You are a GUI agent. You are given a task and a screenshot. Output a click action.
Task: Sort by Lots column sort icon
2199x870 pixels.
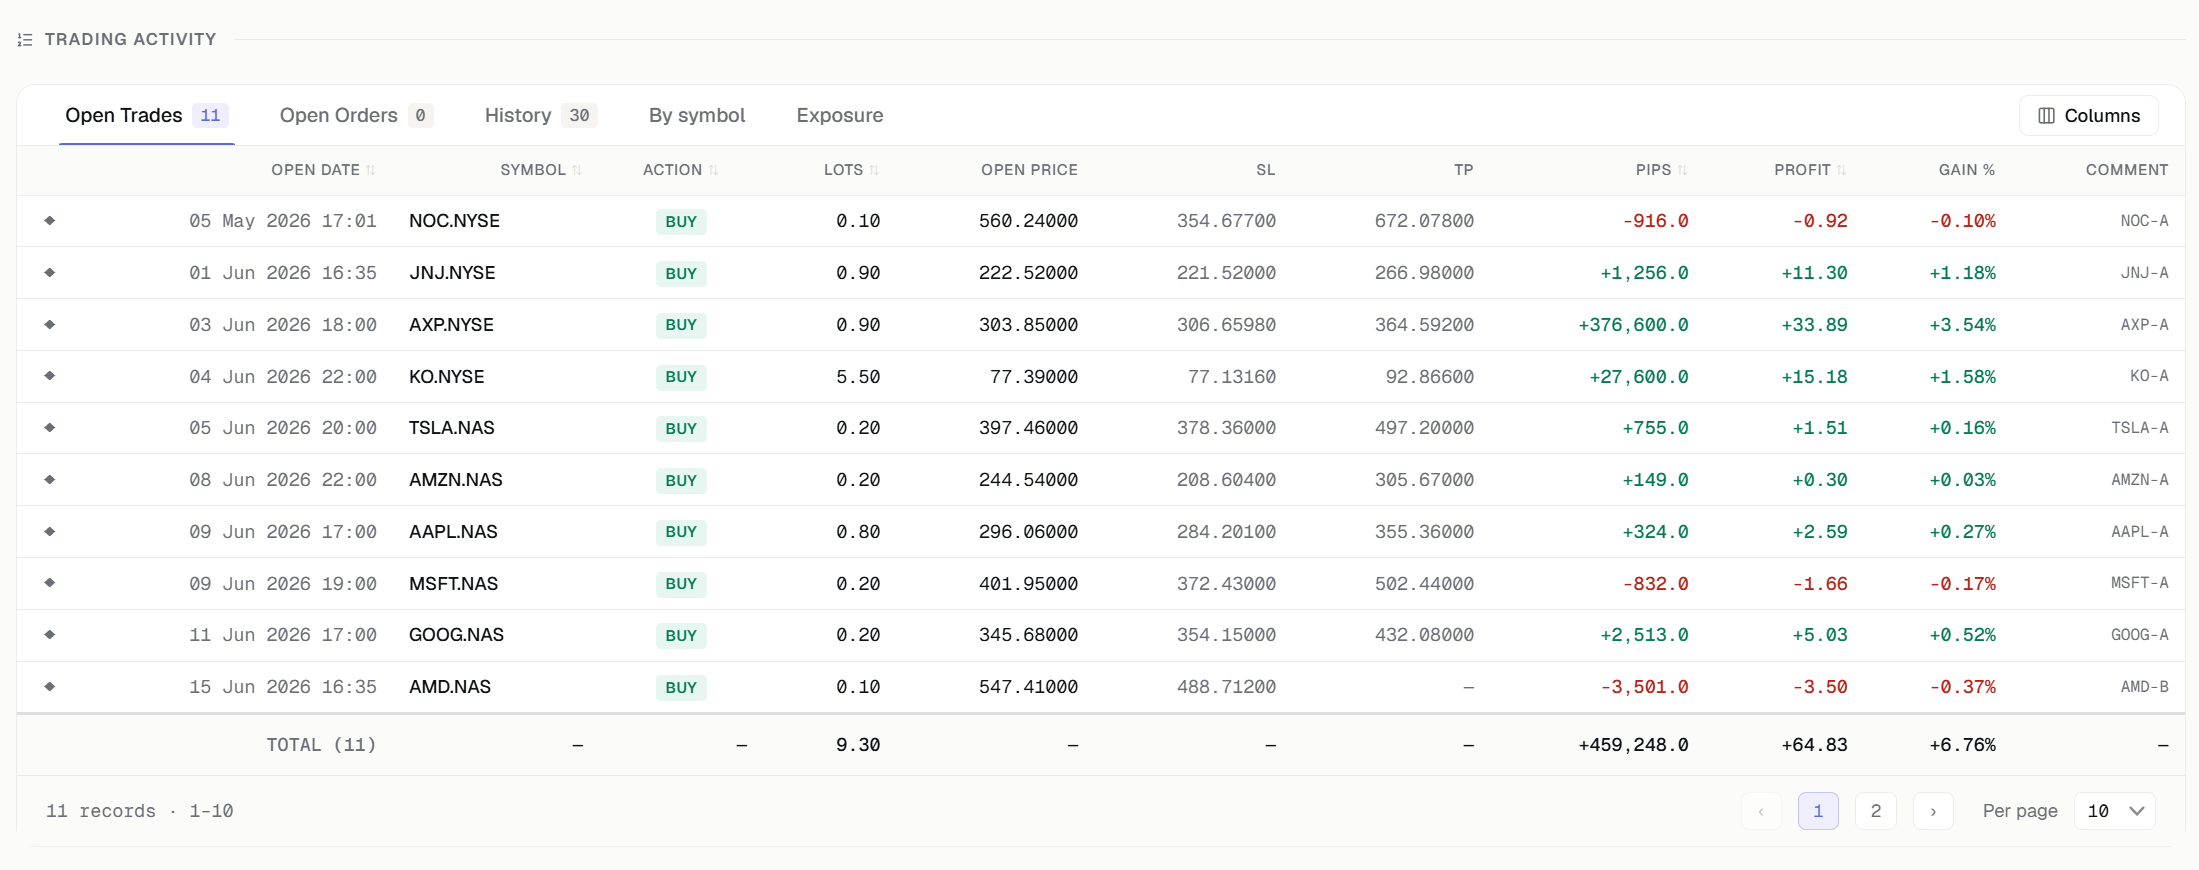(874, 170)
